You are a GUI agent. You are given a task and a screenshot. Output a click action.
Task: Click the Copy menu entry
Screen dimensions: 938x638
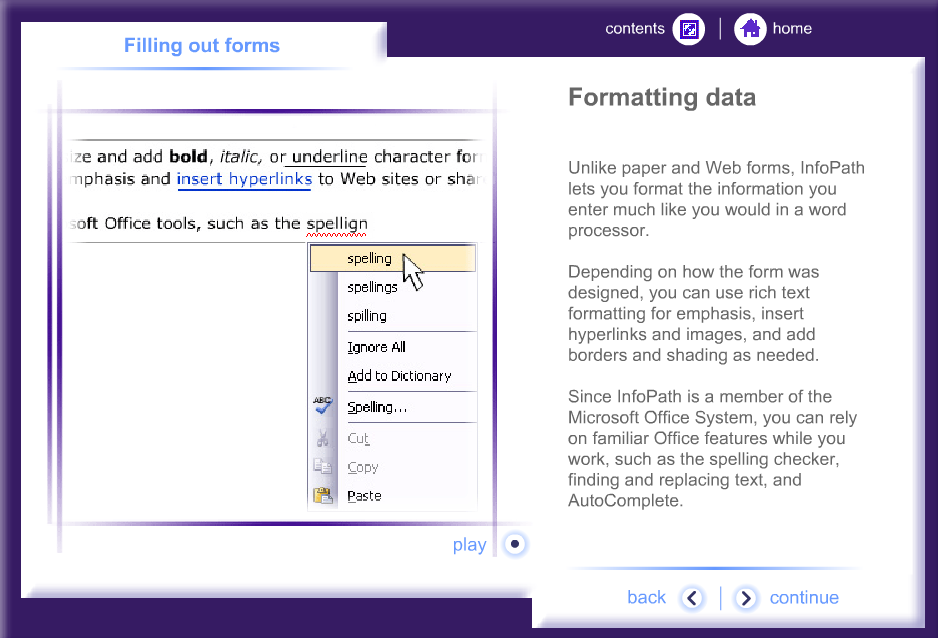[x=393, y=467]
